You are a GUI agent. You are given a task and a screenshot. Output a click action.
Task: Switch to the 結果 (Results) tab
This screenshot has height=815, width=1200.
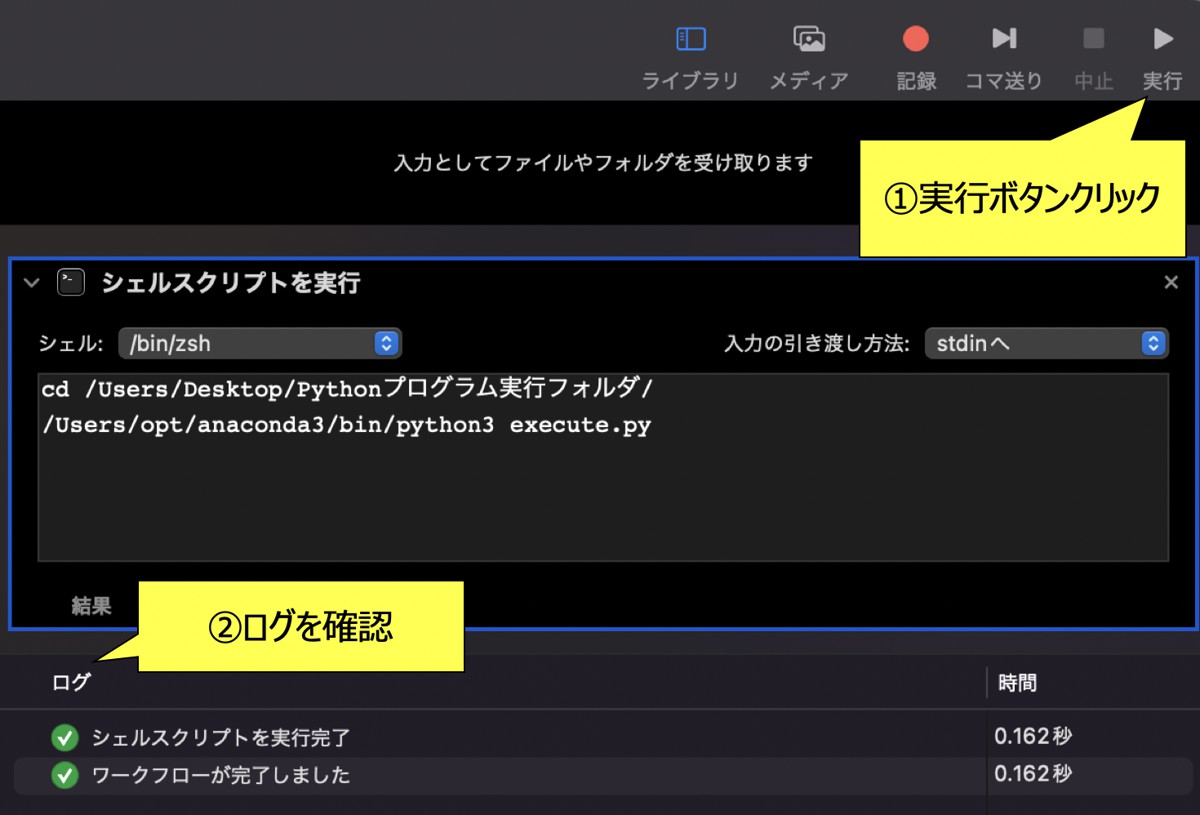(92, 605)
